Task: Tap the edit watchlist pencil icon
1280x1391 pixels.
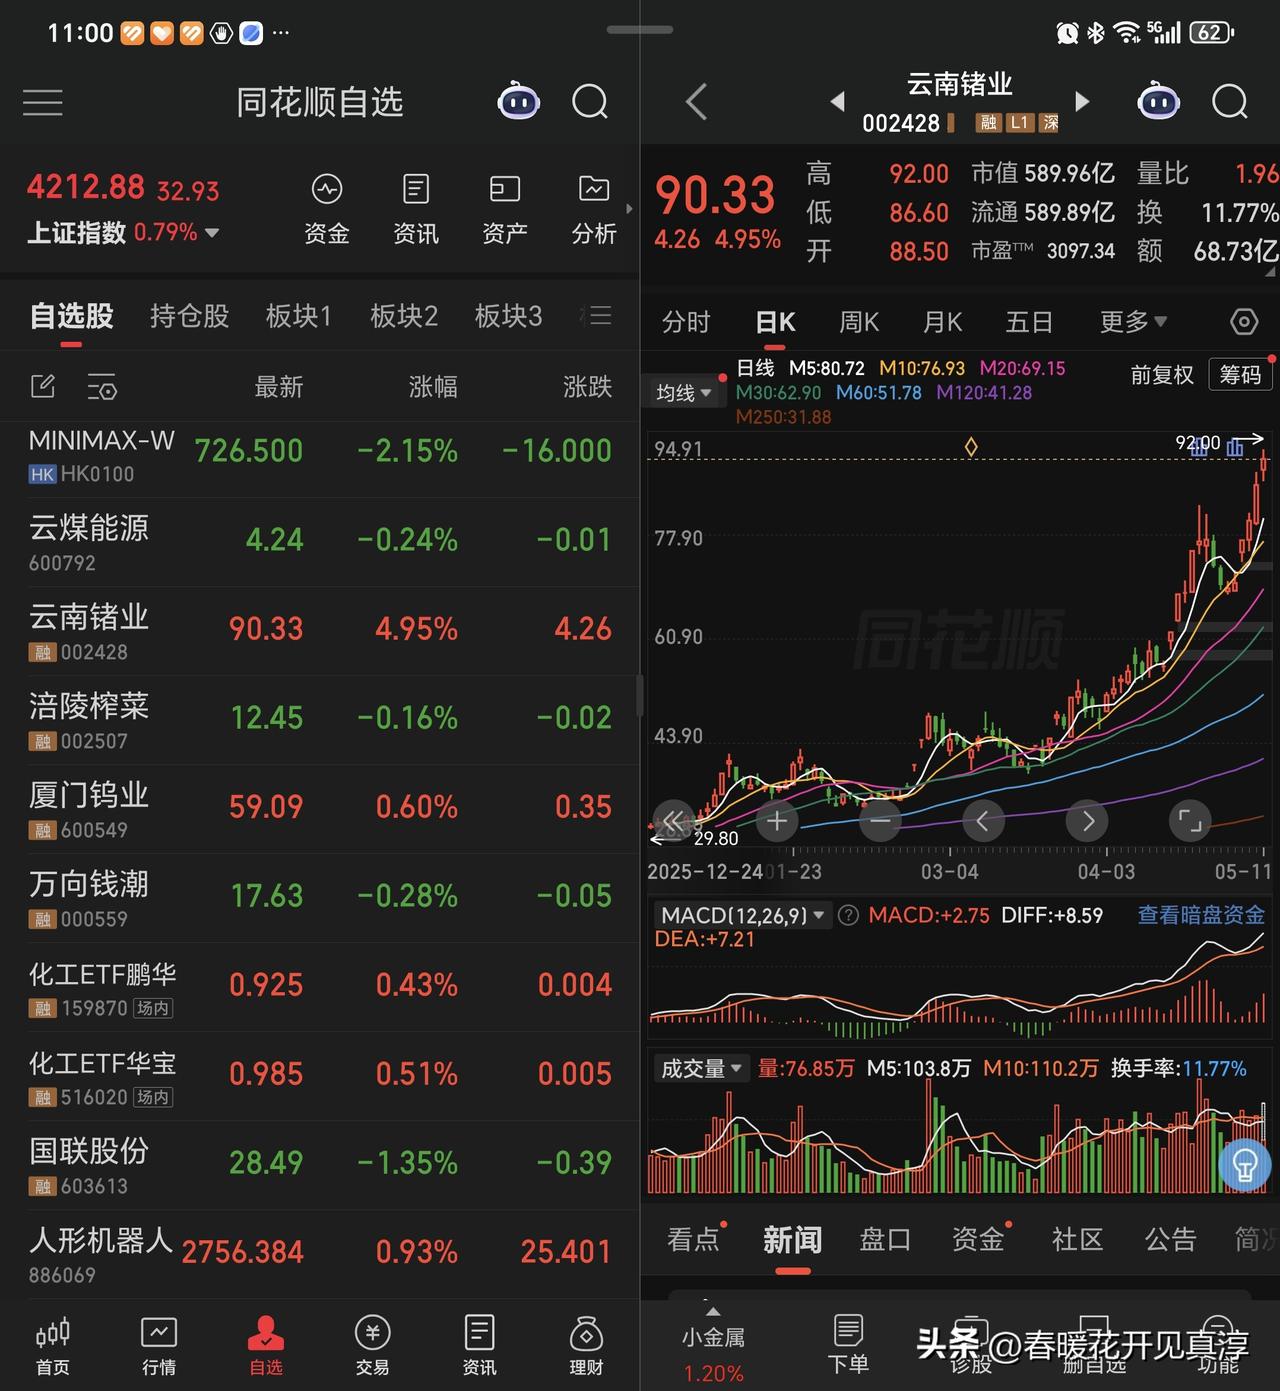Action: coord(43,386)
